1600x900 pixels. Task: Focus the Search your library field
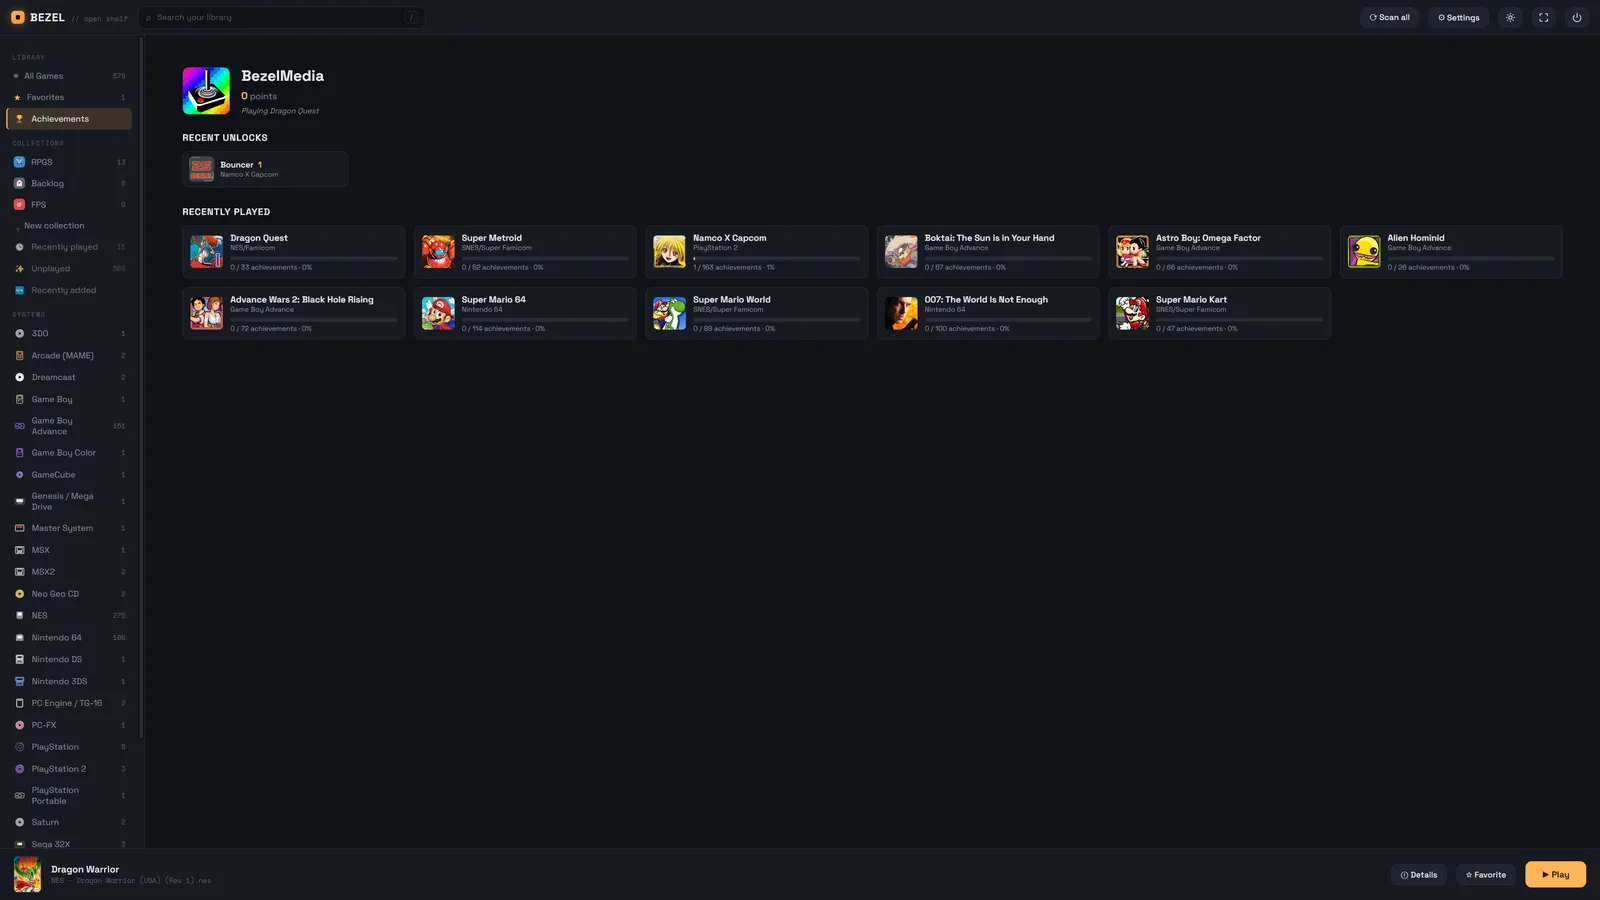[x=282, y=17]
